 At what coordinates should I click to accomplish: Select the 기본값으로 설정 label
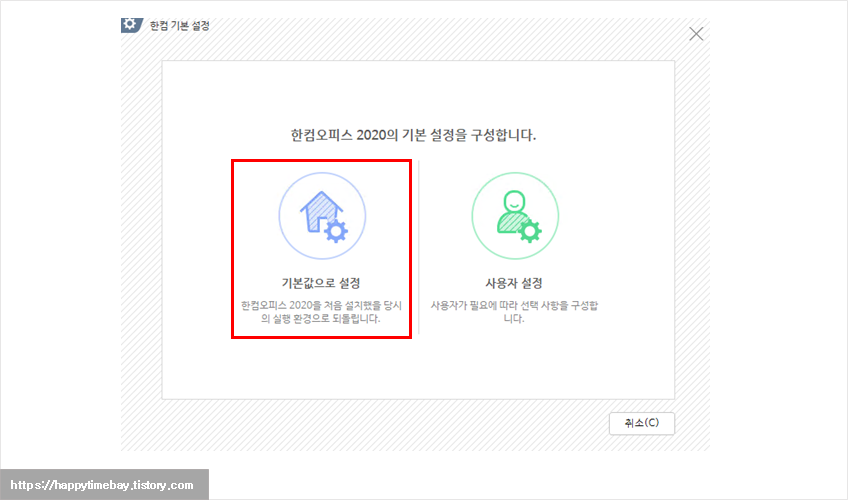321,283
